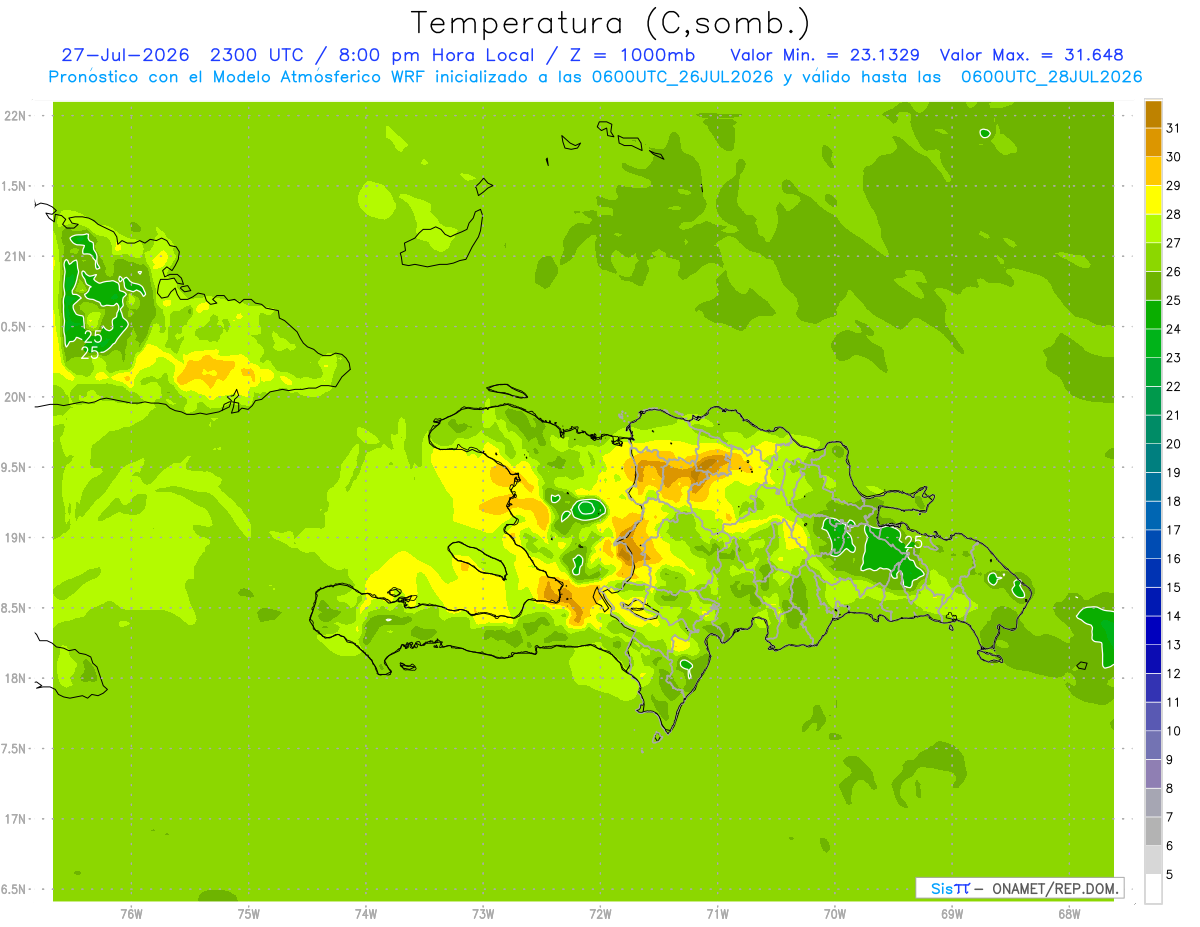Click the colorbar value label "31"
This screenshot has width=1200, height=927.
tap(1174, 128)
